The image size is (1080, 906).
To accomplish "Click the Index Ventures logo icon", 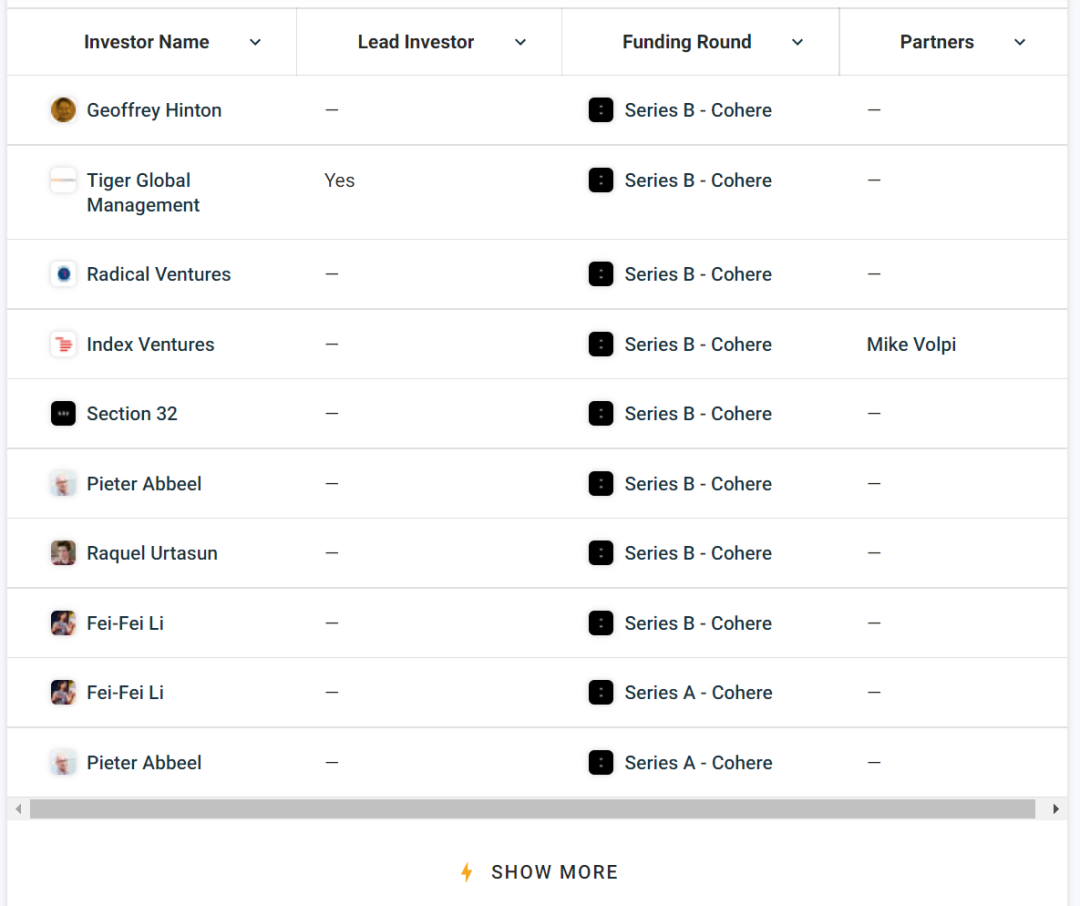I will coord(63,344).
